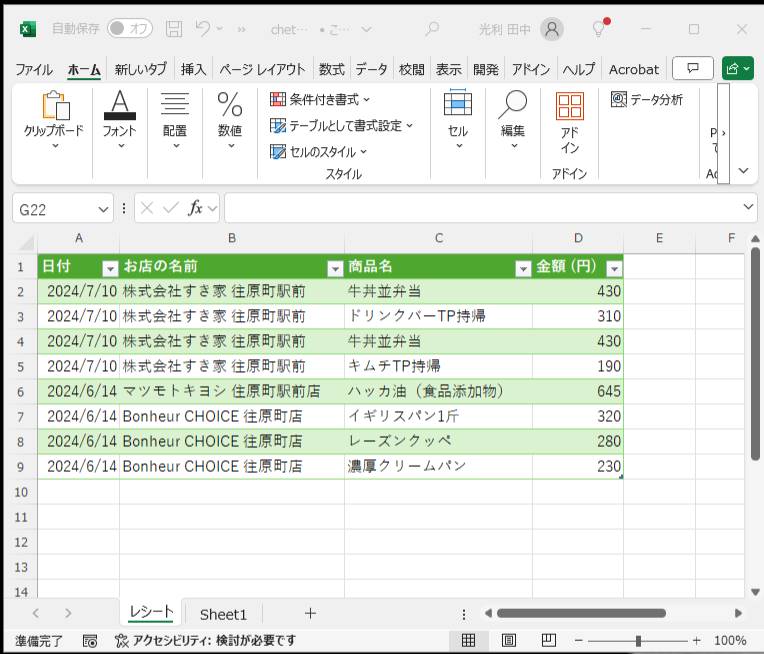Open the 開発 ribbon tab
764x654 pixels.
click(486, 70)
